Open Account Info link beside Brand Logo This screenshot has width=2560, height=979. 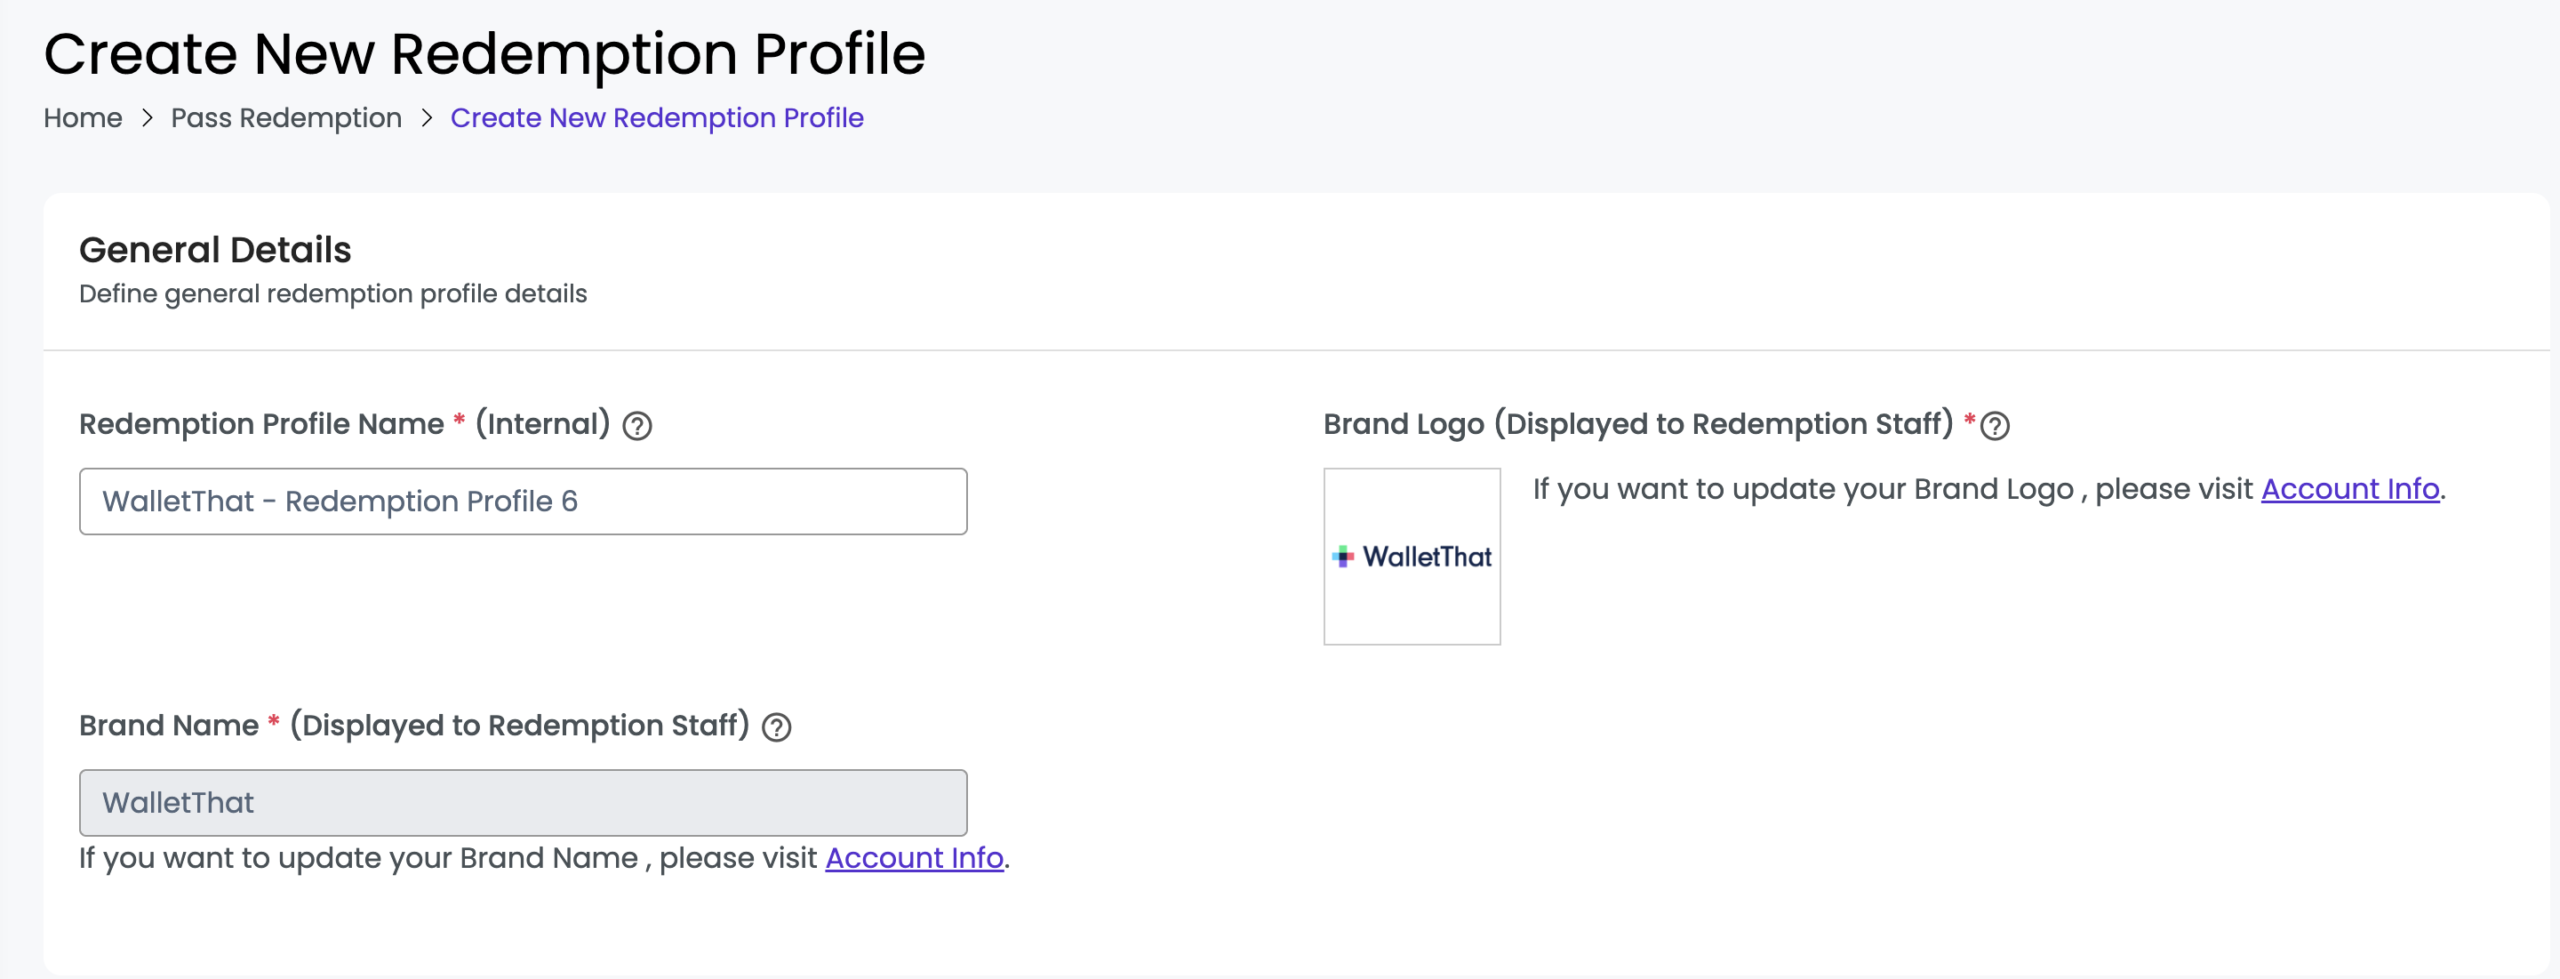(2350, 489)
